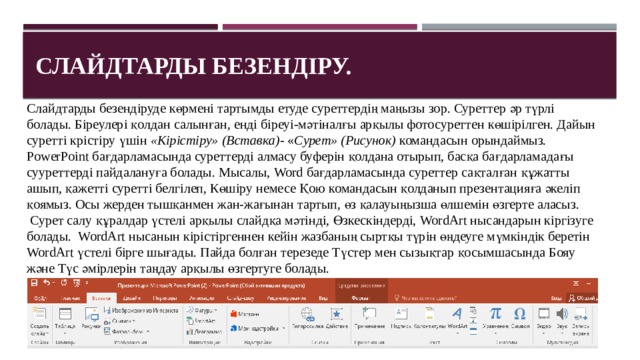Screen dimensions: 640x360
Task: Click the Создать слайд (New Slide) icon
Action: click(x=40, y=313)
